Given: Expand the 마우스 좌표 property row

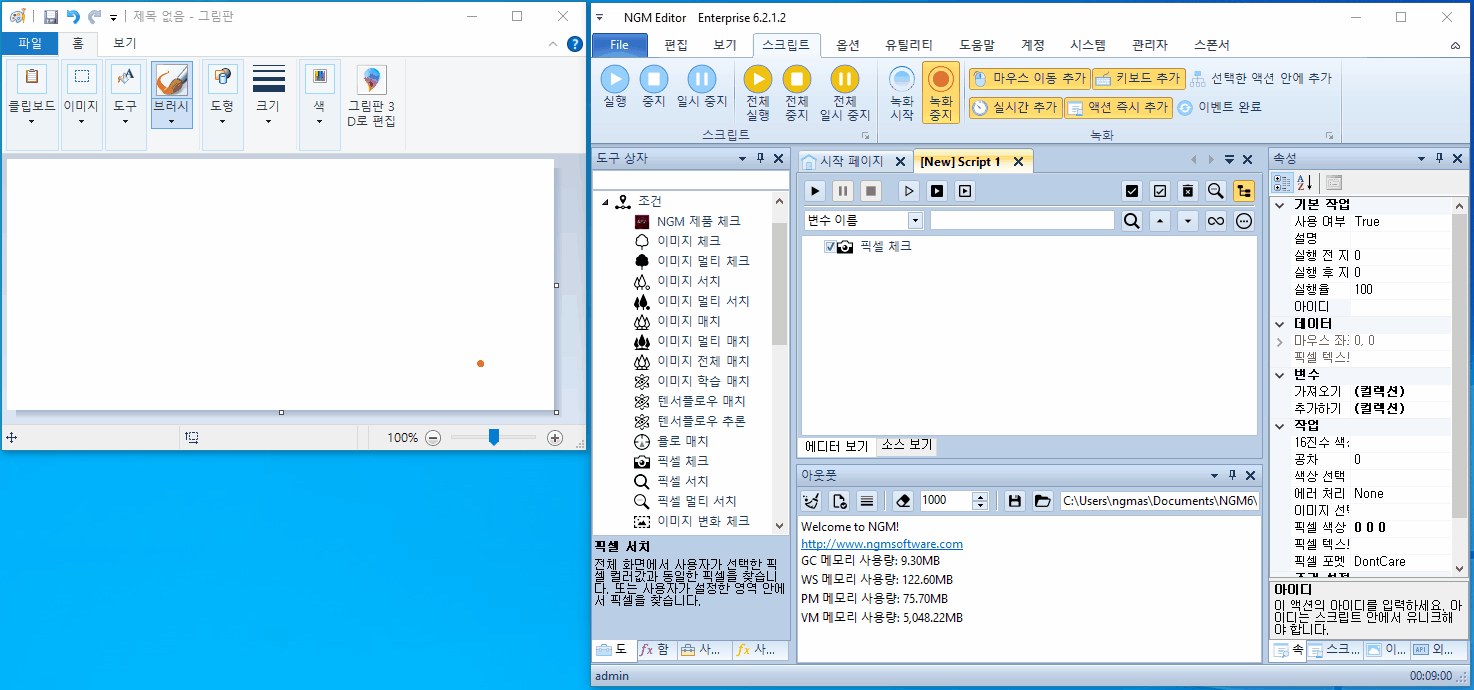Looking at the screenshot, I should [1280, 341].
